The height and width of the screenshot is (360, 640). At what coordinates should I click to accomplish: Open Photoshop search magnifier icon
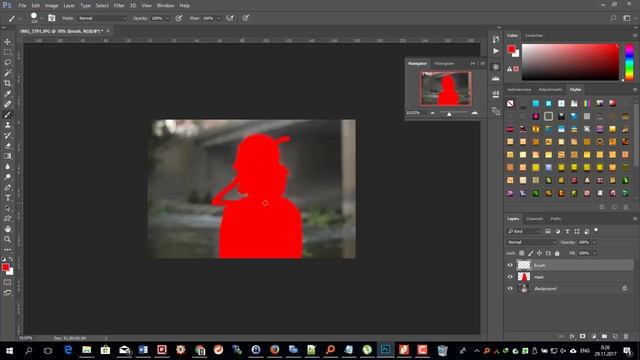pos(613,18)
